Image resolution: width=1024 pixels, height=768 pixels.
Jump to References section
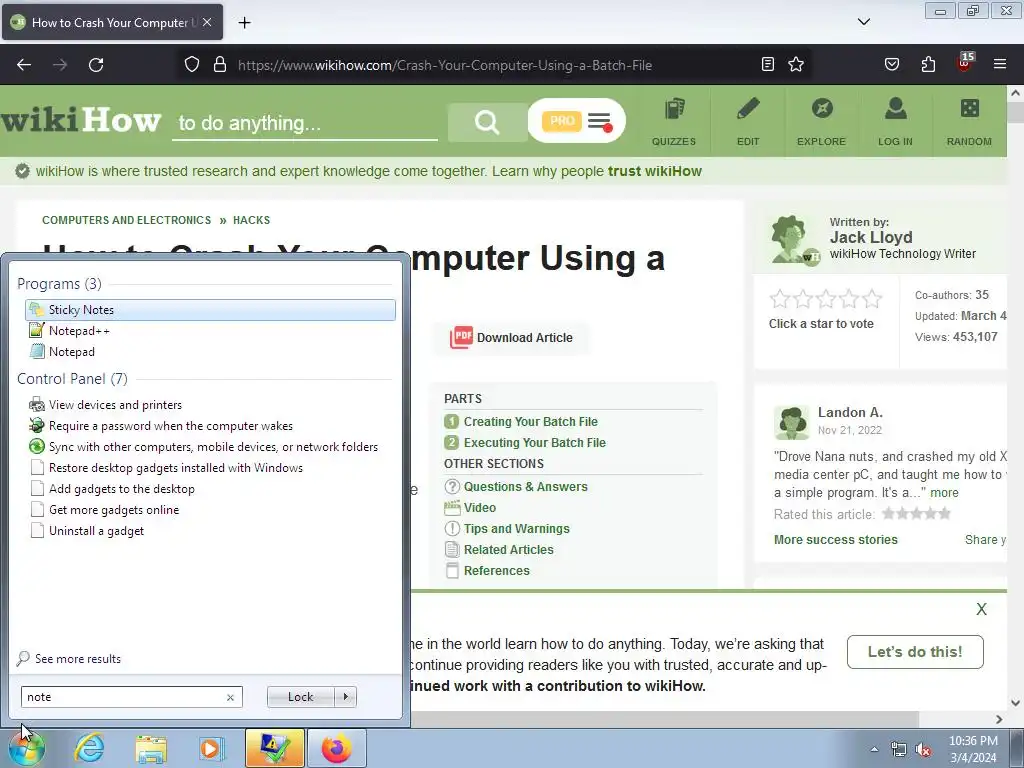tap(496, 570)
